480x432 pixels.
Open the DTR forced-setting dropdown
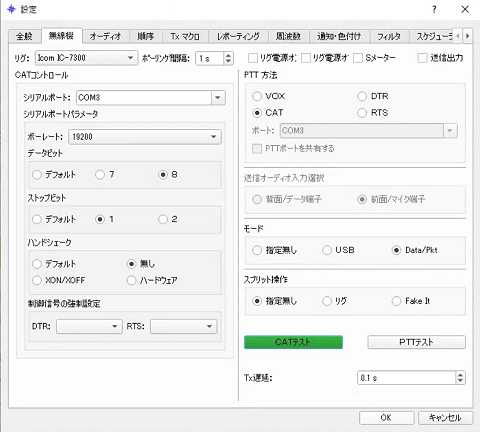pyautogui.click(x=89, y=326)
